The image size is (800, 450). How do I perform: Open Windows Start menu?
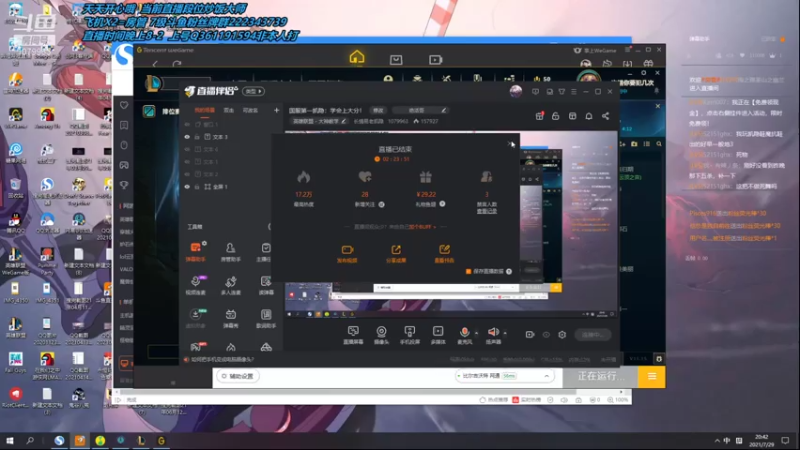point(10,440)
